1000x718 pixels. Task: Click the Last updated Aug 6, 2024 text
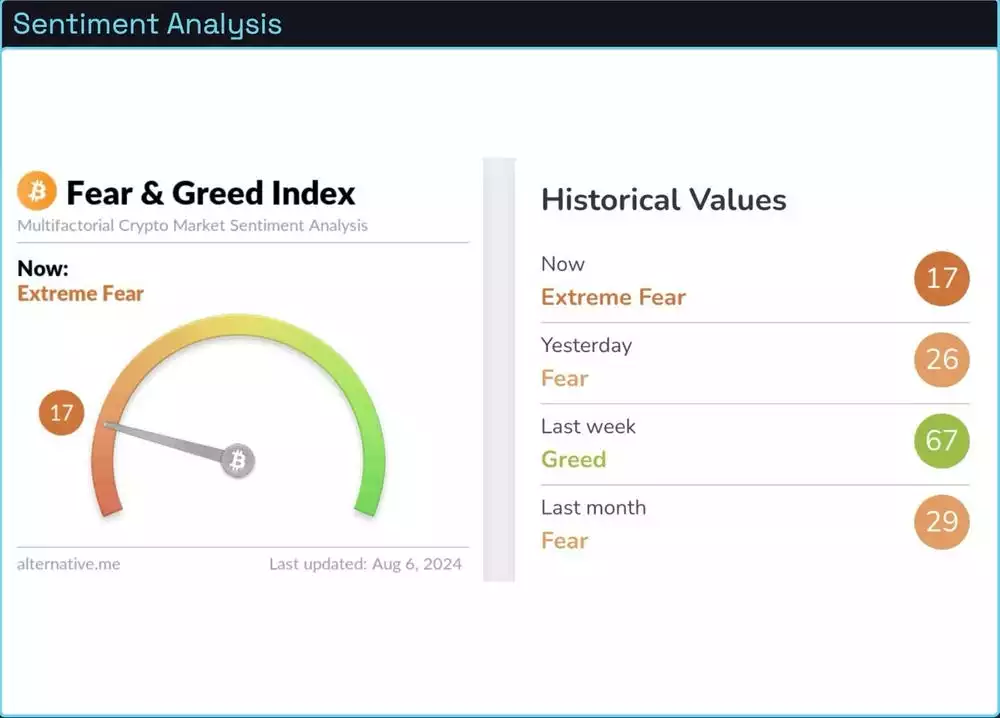[364, 564]
